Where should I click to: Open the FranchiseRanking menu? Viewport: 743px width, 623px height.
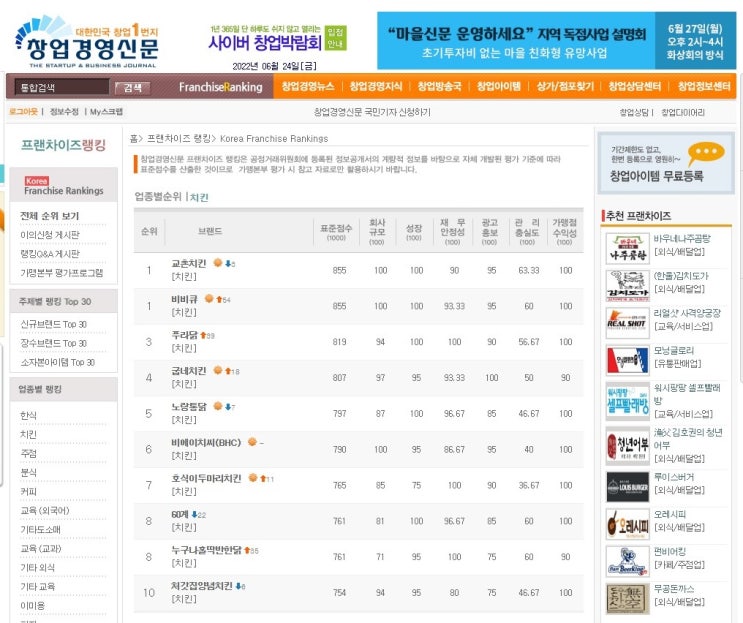220,87
